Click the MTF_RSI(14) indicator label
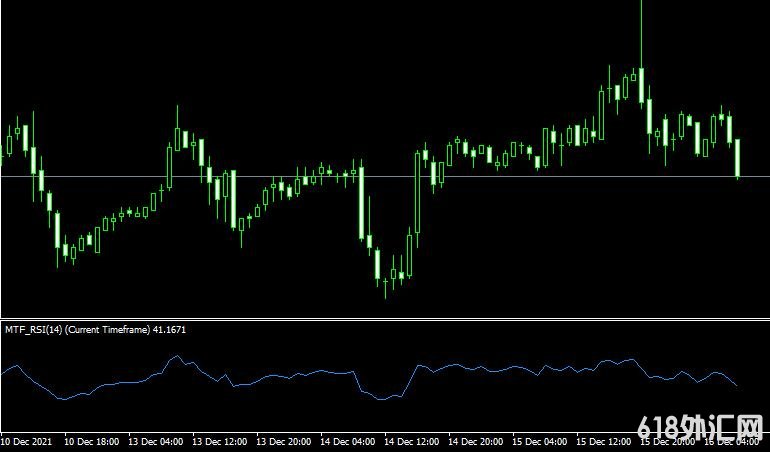This screenshot has width=770, height=452. point(96,330)
